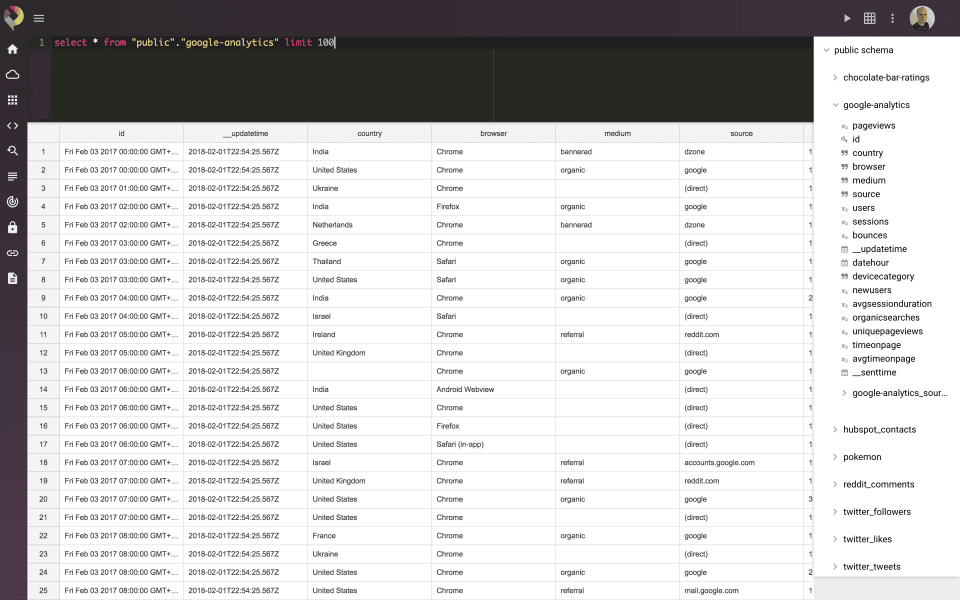
Task: Go to Home in the sidebar
Action: tap(13, 49)
